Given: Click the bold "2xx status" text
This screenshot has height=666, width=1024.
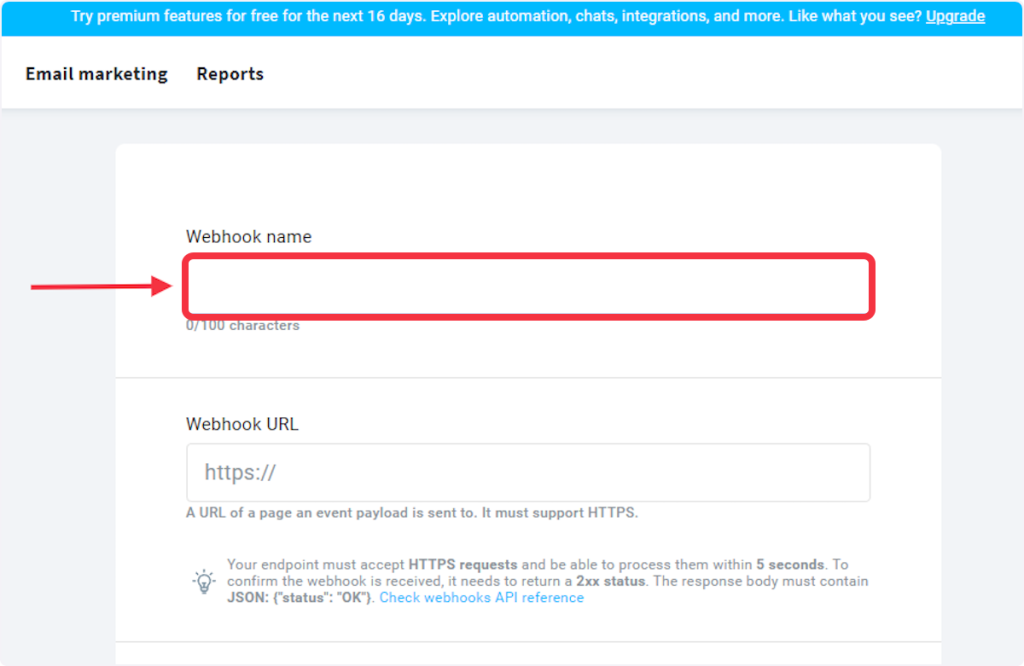Looking at the screenshot, I should coord(611,581).
